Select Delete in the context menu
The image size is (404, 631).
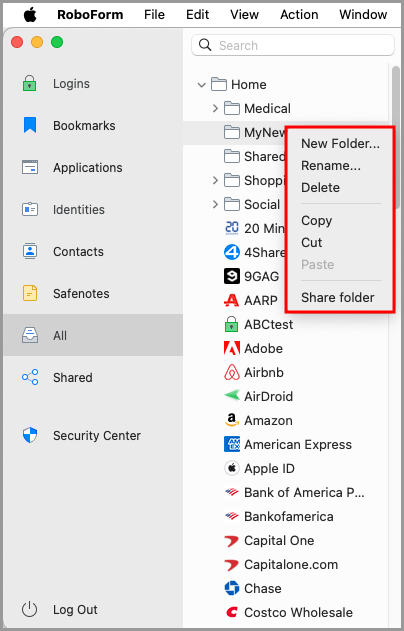point(320,188)
